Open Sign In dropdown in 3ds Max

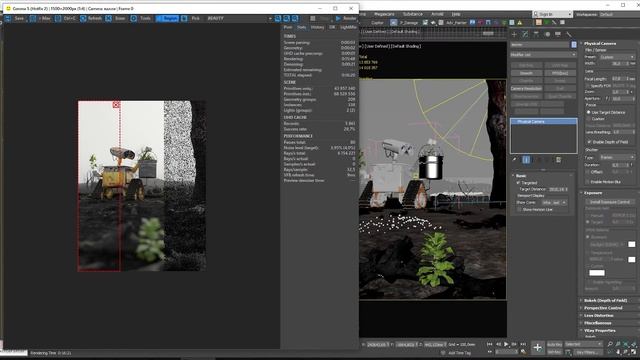tap(552, 14)
